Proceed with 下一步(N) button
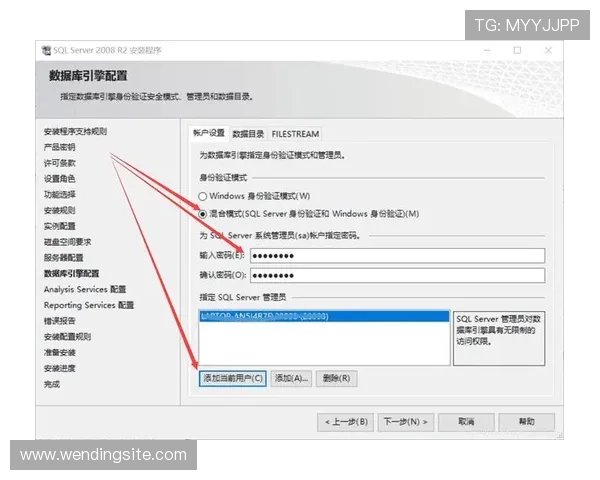 tap(406, 422)
